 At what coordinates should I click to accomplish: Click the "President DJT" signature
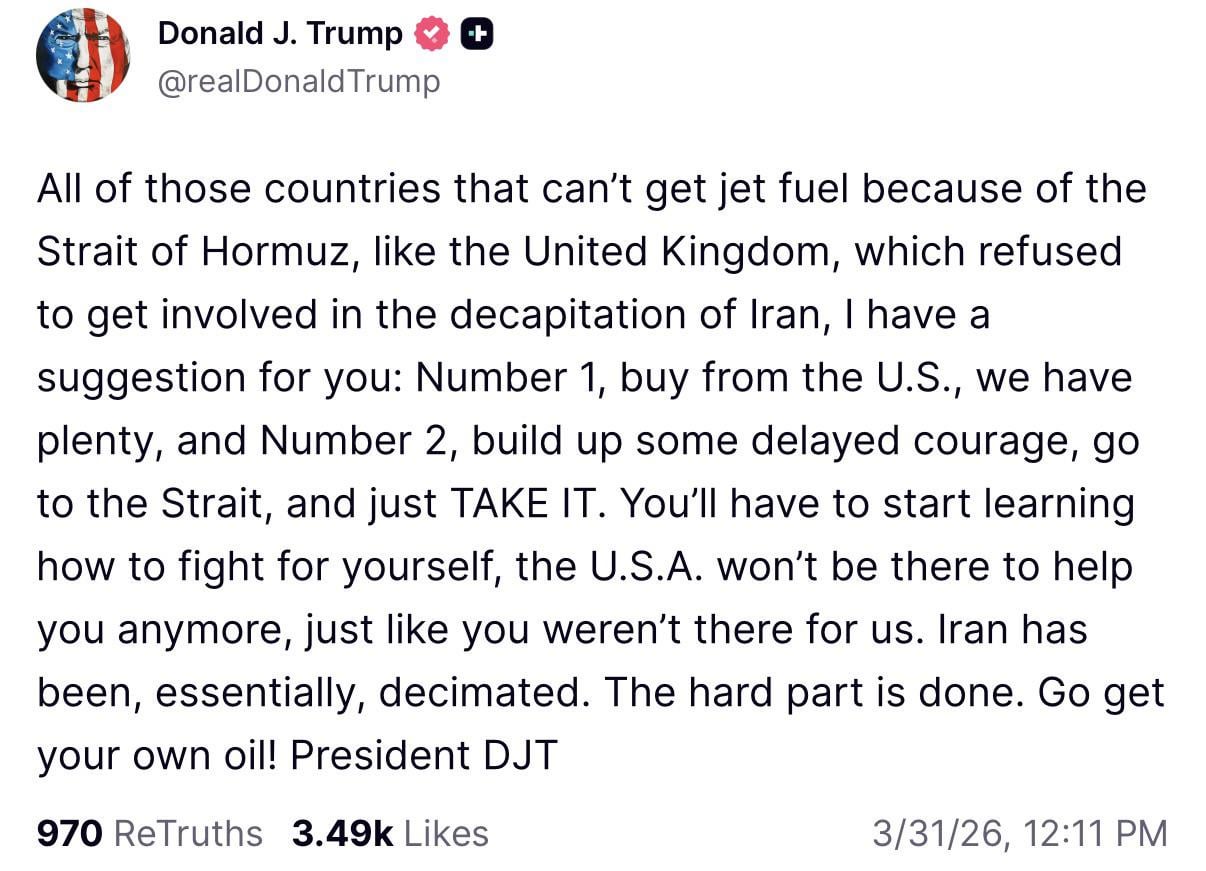tap(423, 756)
